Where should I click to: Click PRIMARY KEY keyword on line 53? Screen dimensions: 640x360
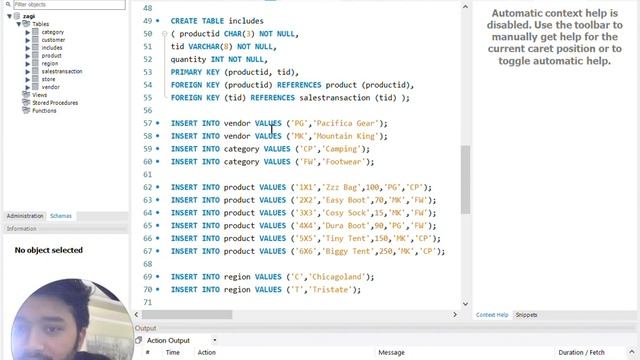tap(195, 72)
